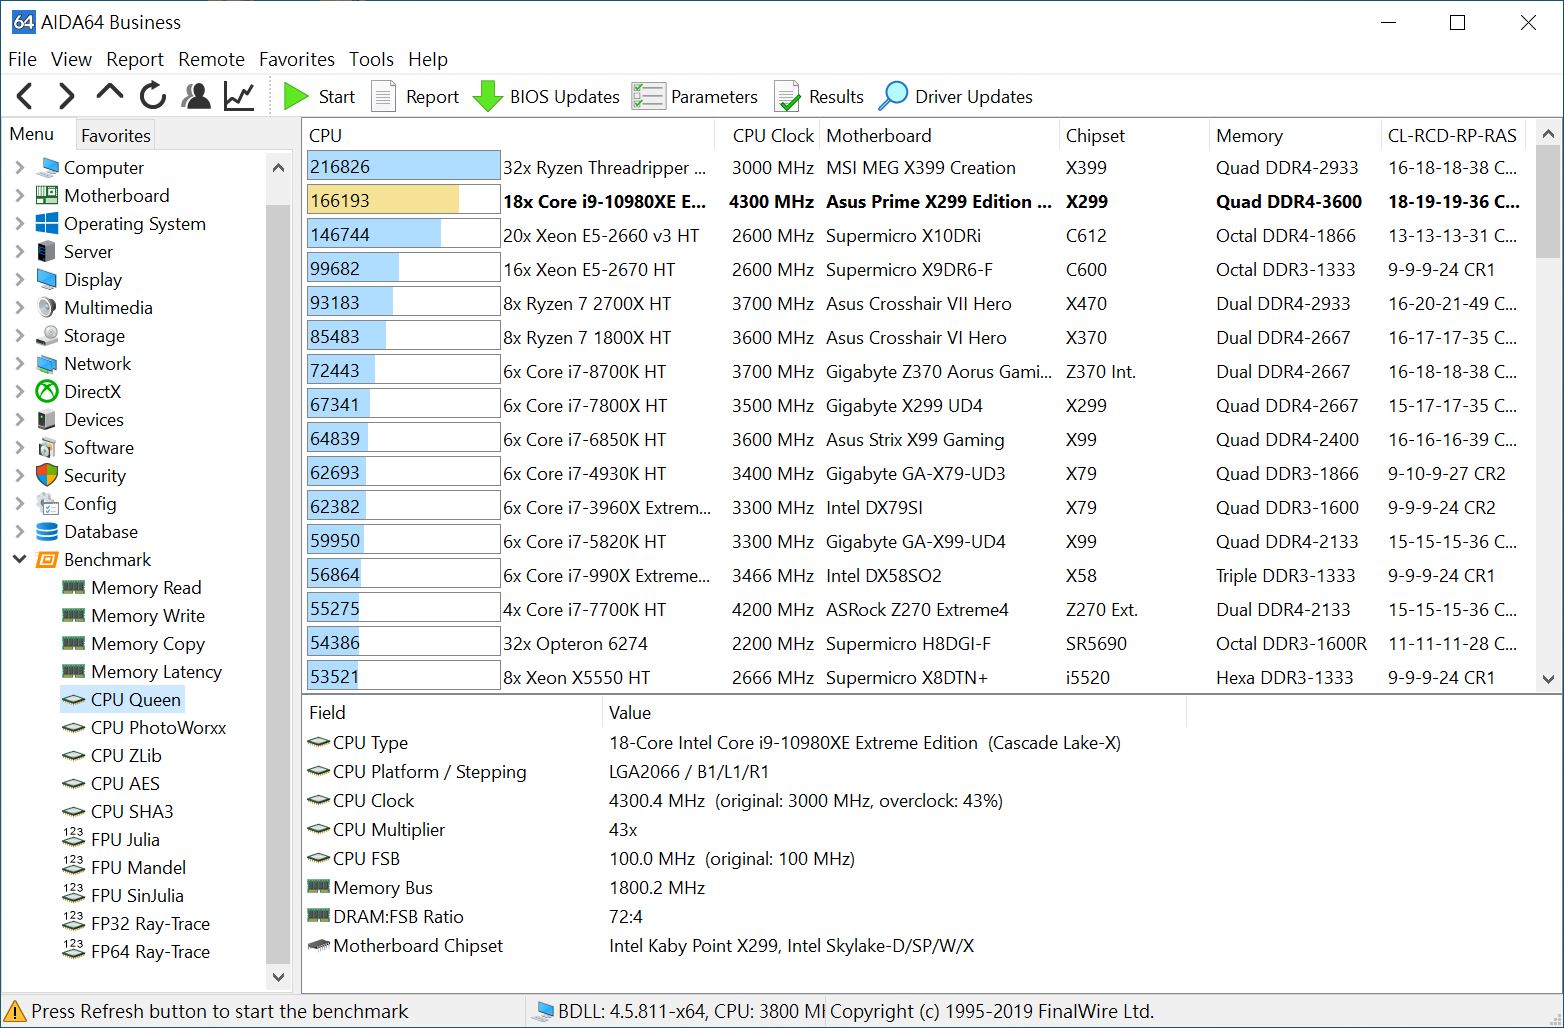
Task: Select the Display monitor icon
Action: 47,279
